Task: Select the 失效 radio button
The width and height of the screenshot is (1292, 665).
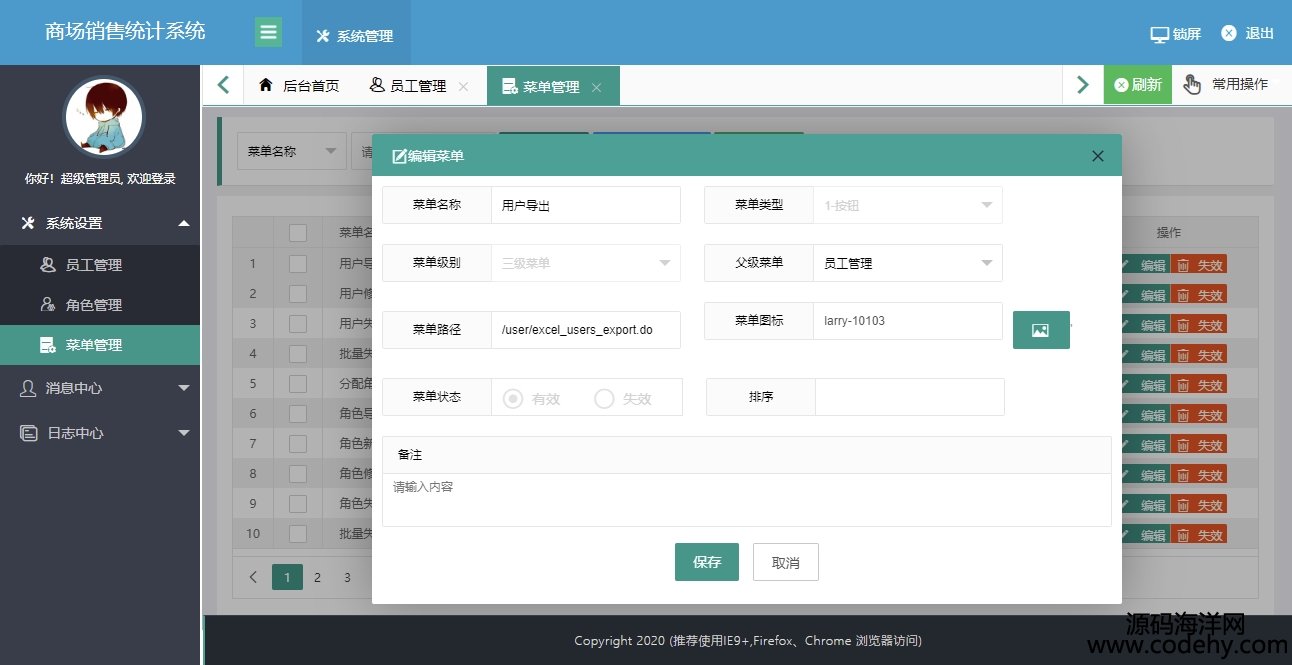Action: [604, 398]
